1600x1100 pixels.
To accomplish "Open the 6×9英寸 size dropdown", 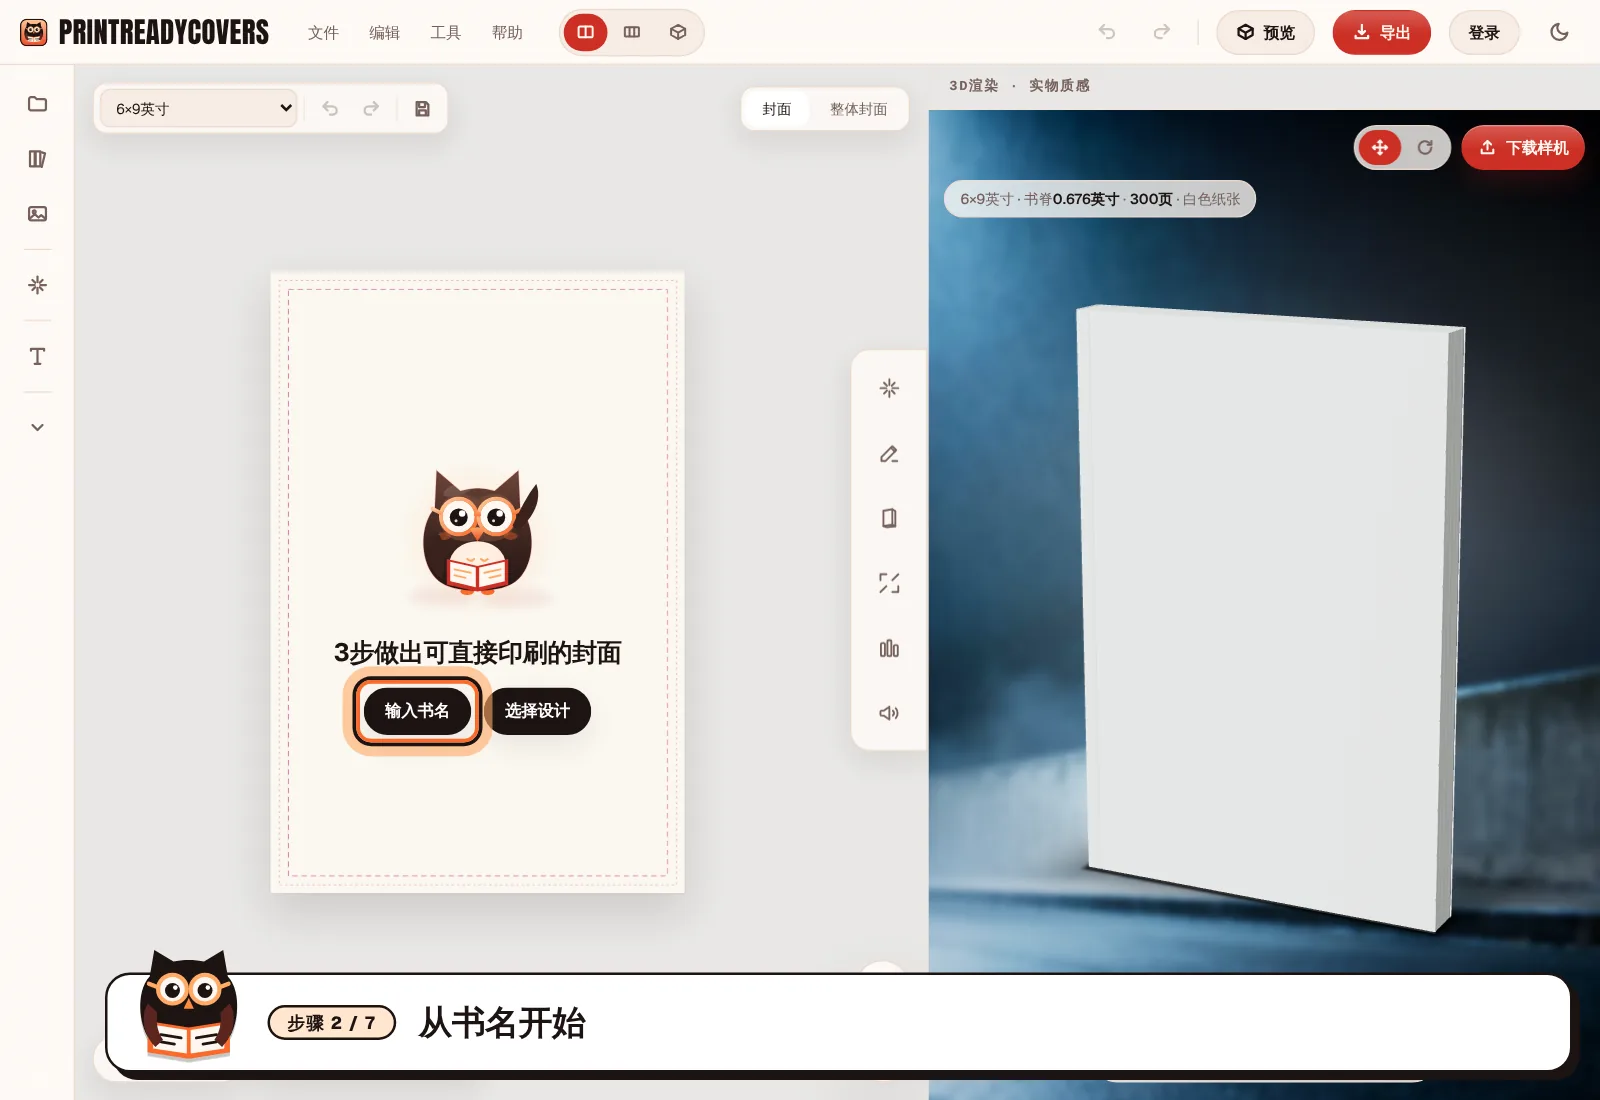I will 199,108.
